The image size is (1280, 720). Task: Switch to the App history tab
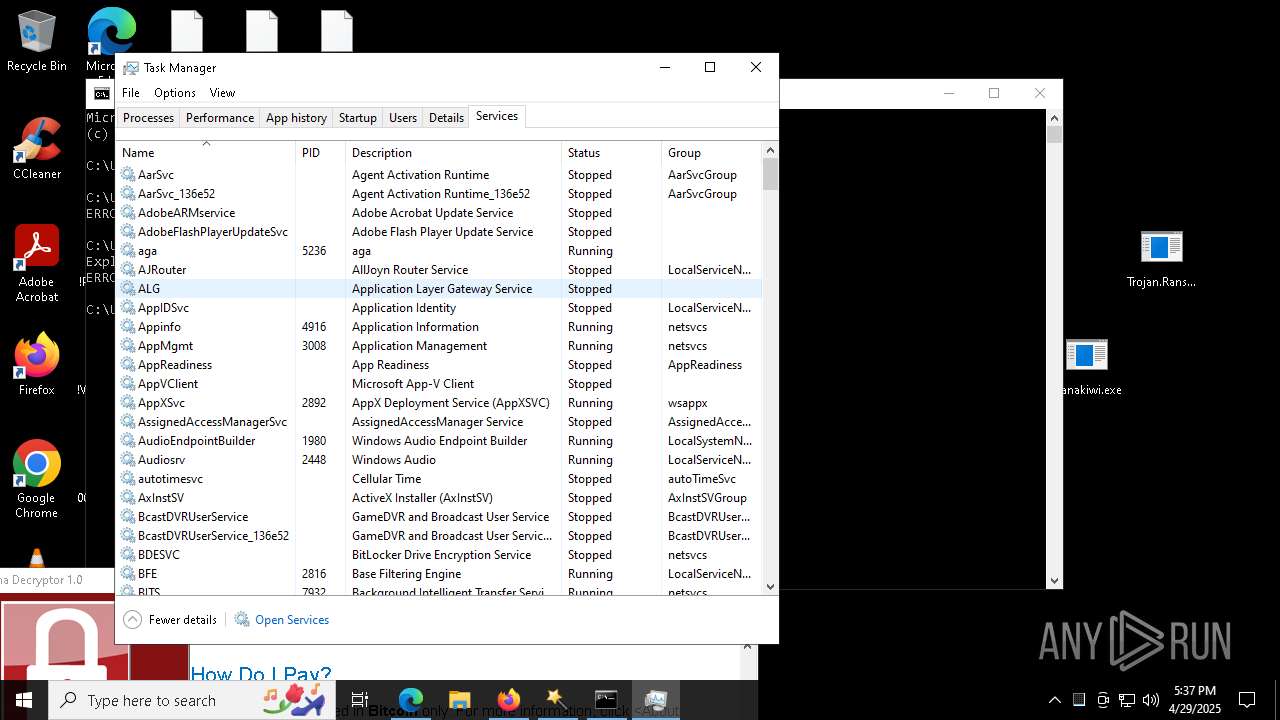(x=296, y=117)
